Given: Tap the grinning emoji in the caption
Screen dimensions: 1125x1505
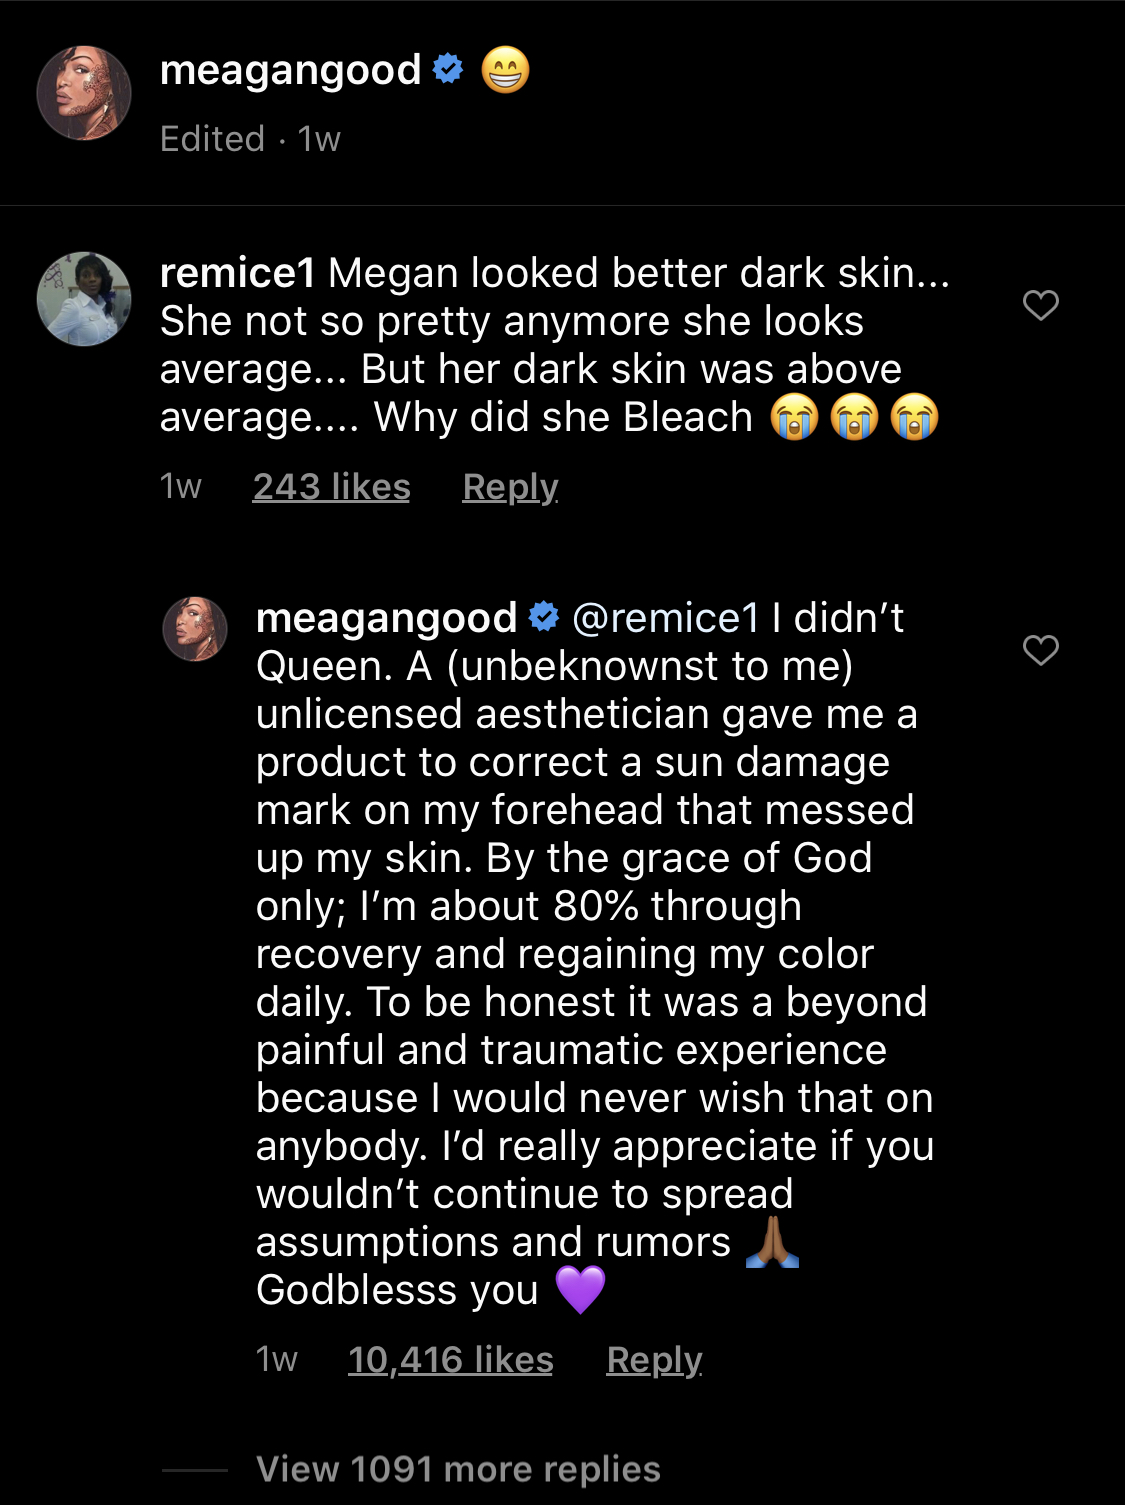Looking at the screenshot, I should click(x=506, y=70).
